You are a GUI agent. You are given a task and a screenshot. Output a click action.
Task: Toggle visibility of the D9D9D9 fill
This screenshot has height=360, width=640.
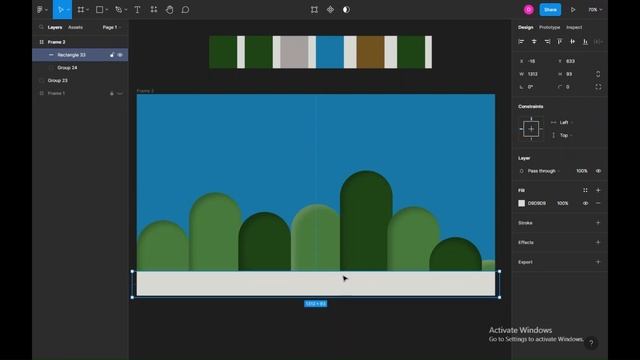(x=585, y=203)
